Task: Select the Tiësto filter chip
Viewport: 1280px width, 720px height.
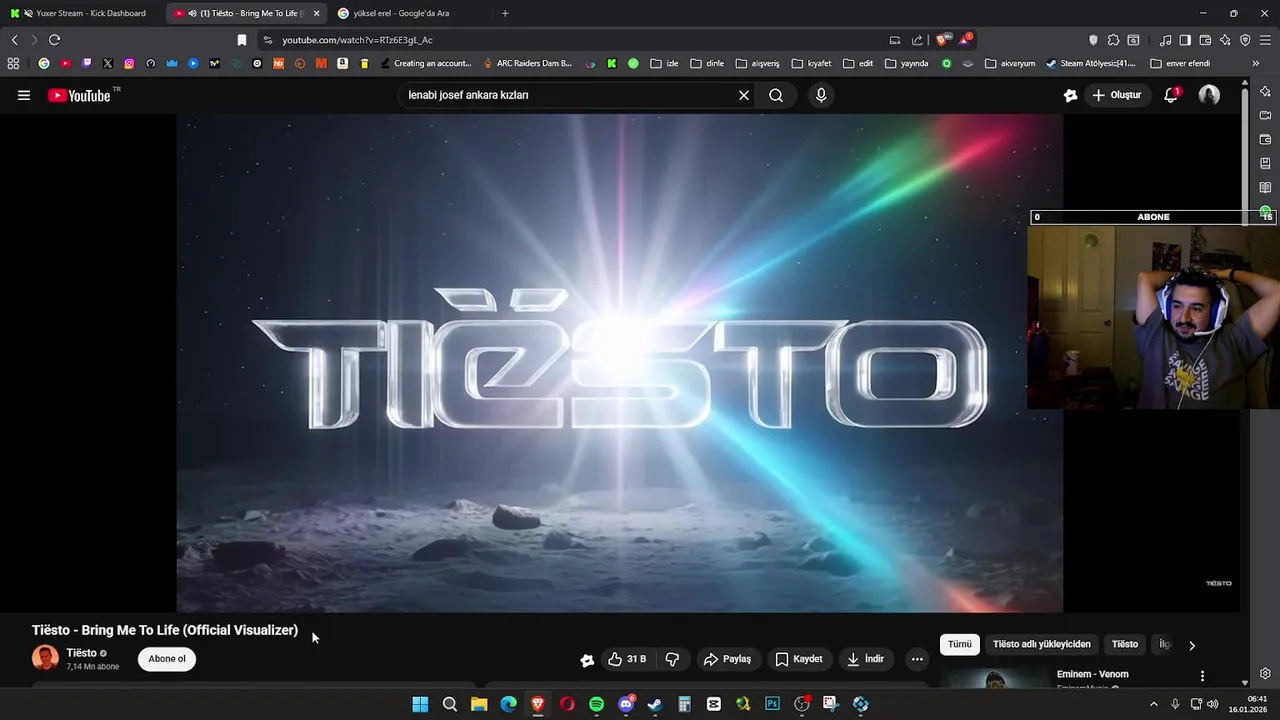Action: pyautogui.click(x=1125, y=644)
